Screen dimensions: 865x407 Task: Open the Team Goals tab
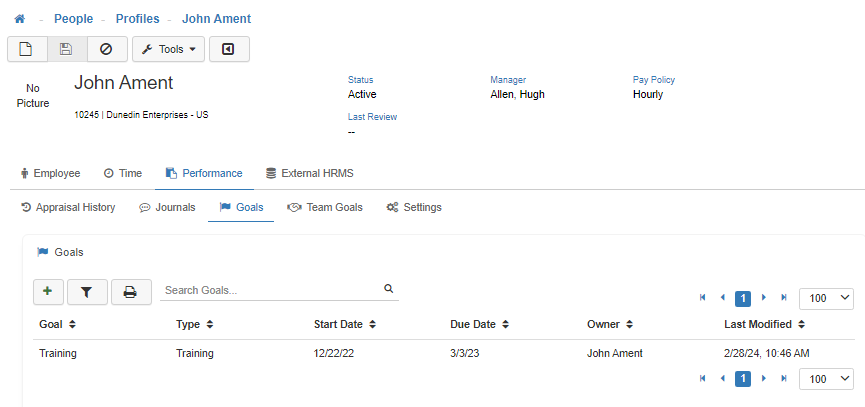tap(324, 207)
